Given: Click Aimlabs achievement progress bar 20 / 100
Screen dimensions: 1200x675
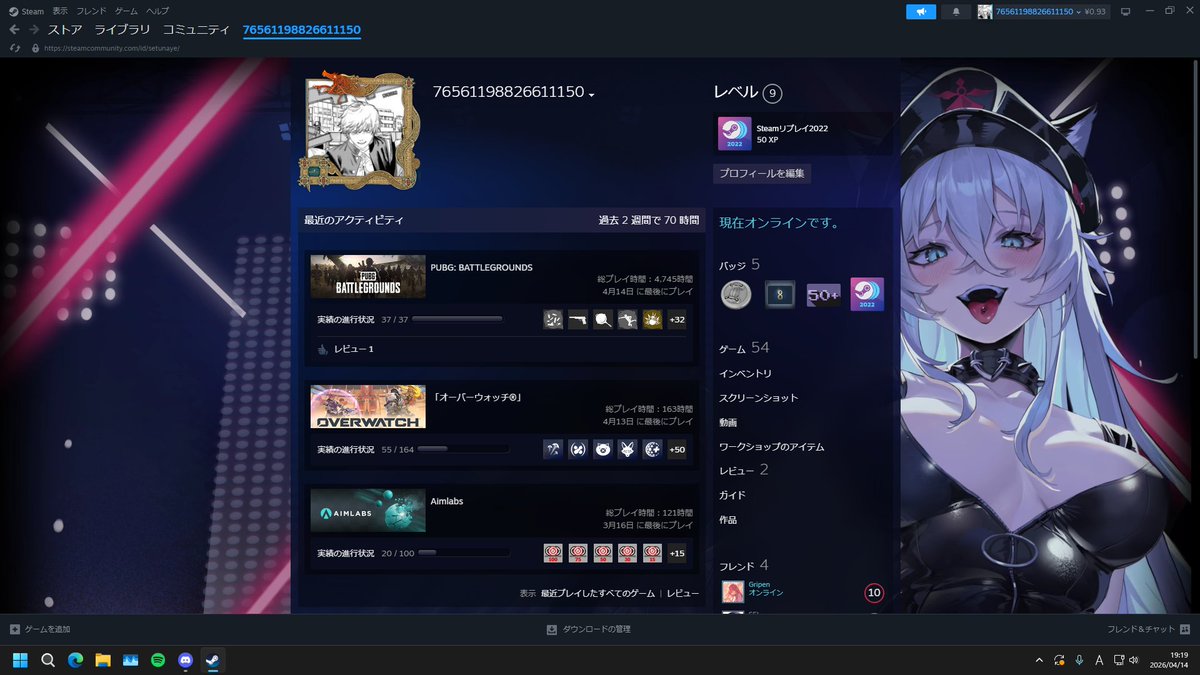Looking at the screenshot, I should point(463,553).
